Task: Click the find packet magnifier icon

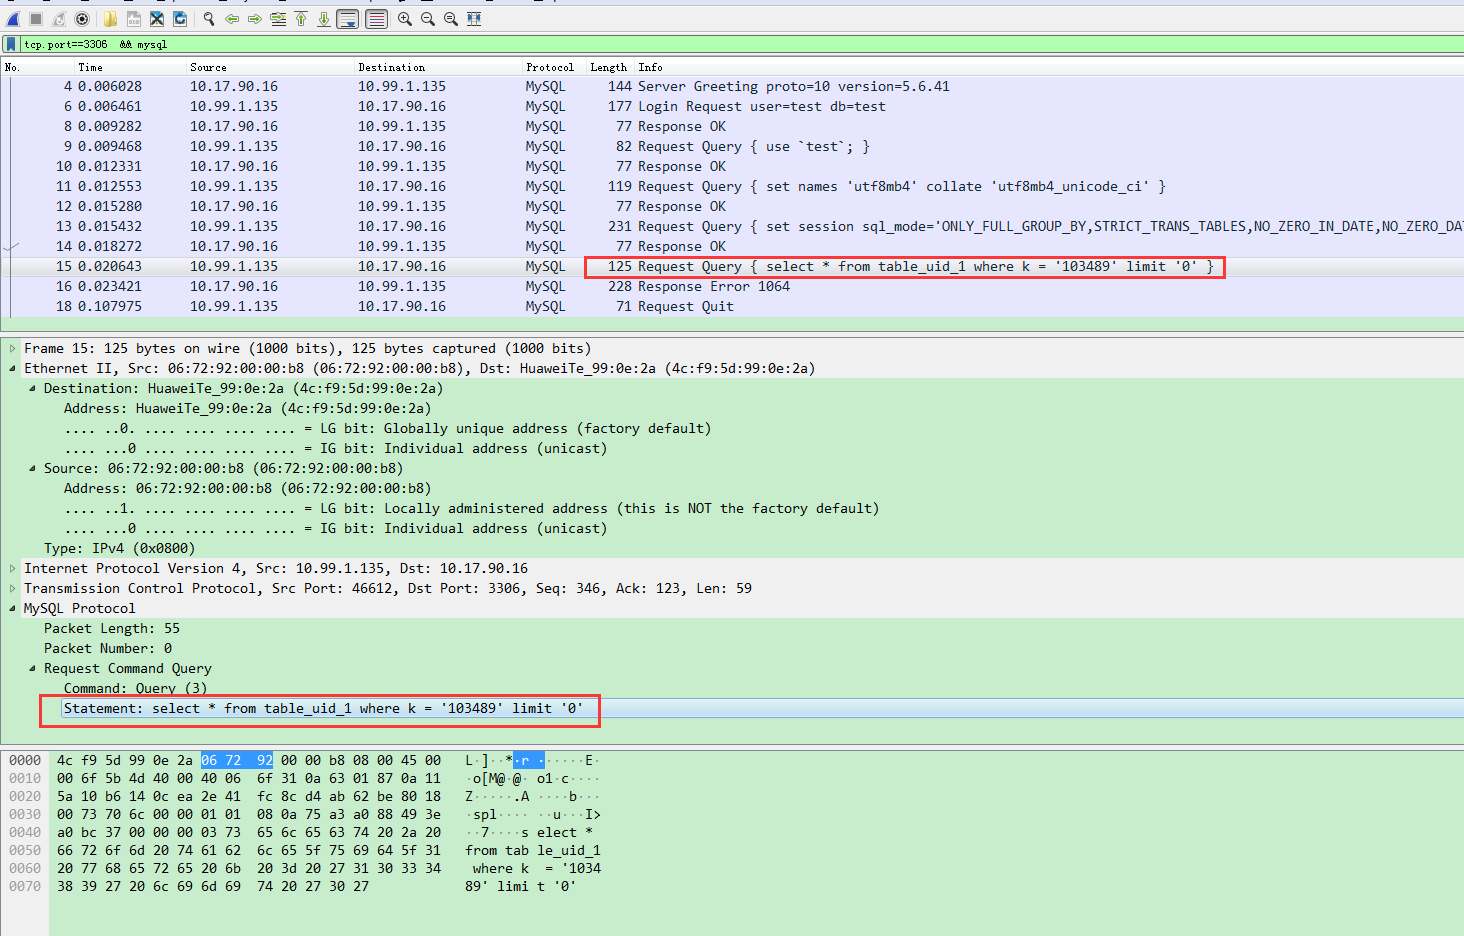Action: (209, 19)
